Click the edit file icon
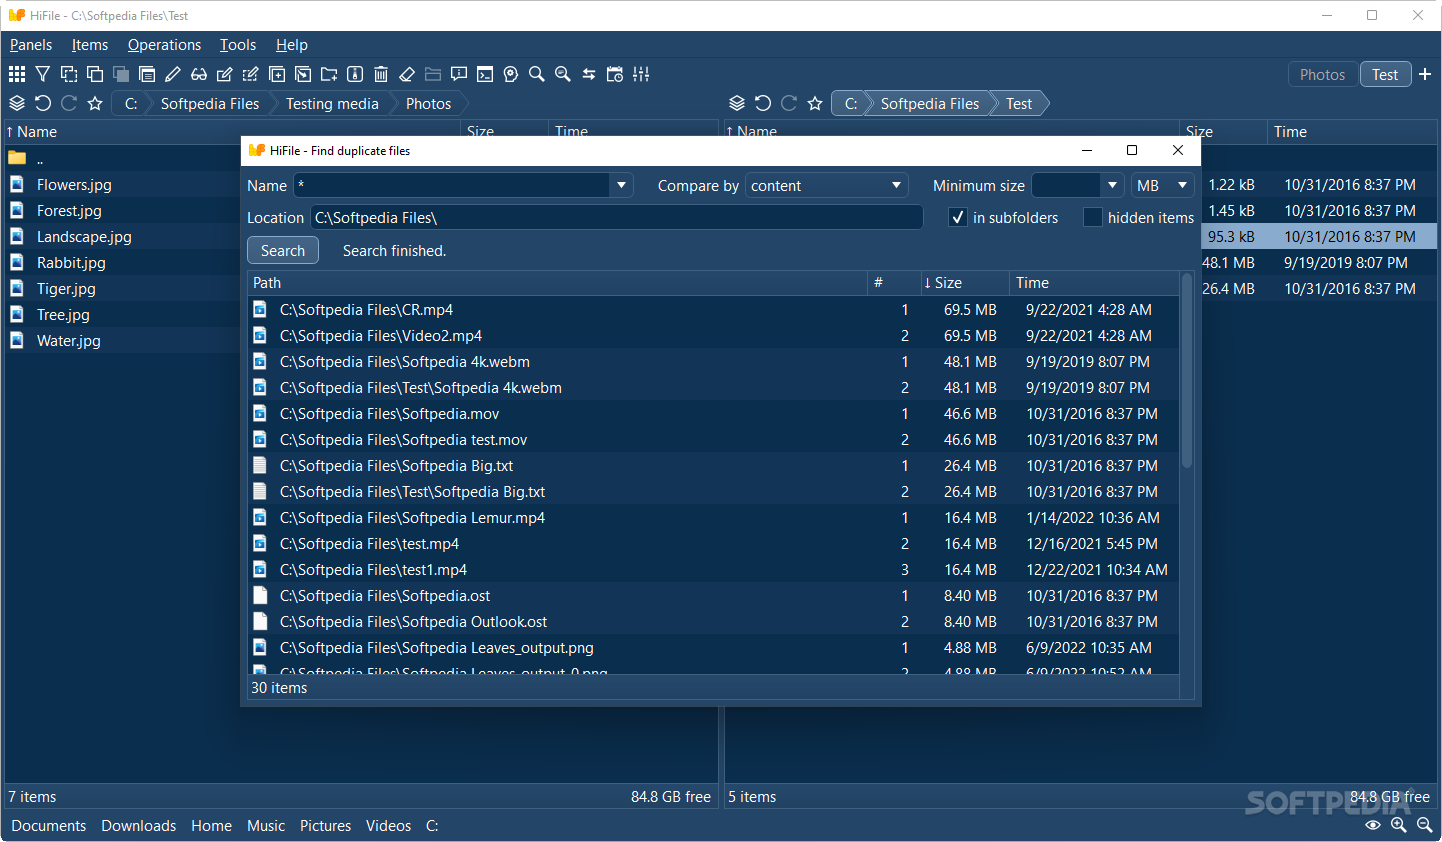 pos(225,74)
